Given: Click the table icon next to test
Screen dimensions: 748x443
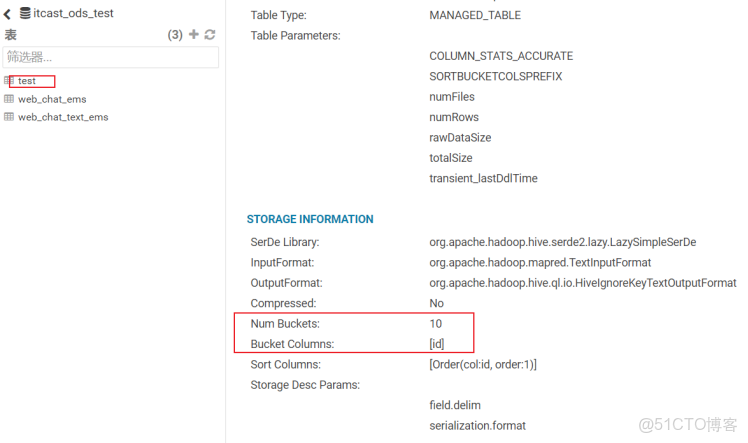Looking at the screenshot, I should coord(9,81).
